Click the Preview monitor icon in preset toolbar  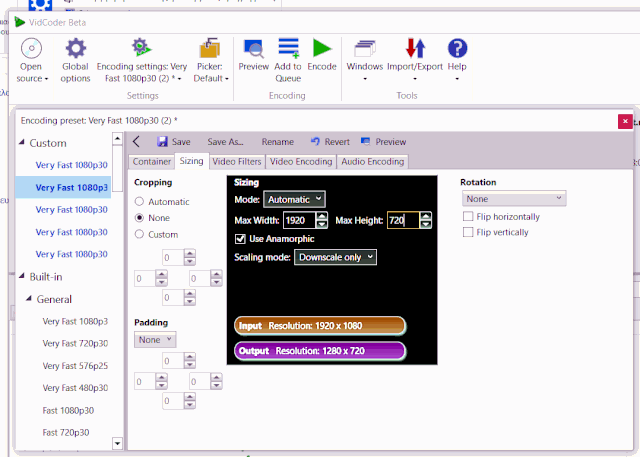point(366,142)
